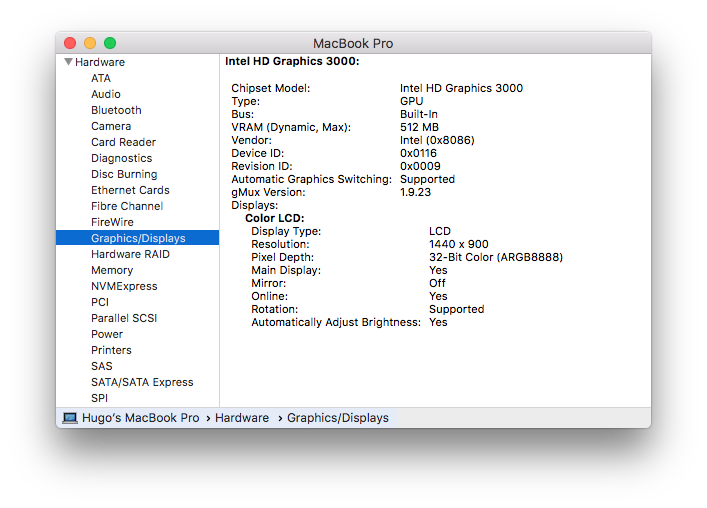Click the Automatically Adjust Brightness label

[x=336, y=322]
